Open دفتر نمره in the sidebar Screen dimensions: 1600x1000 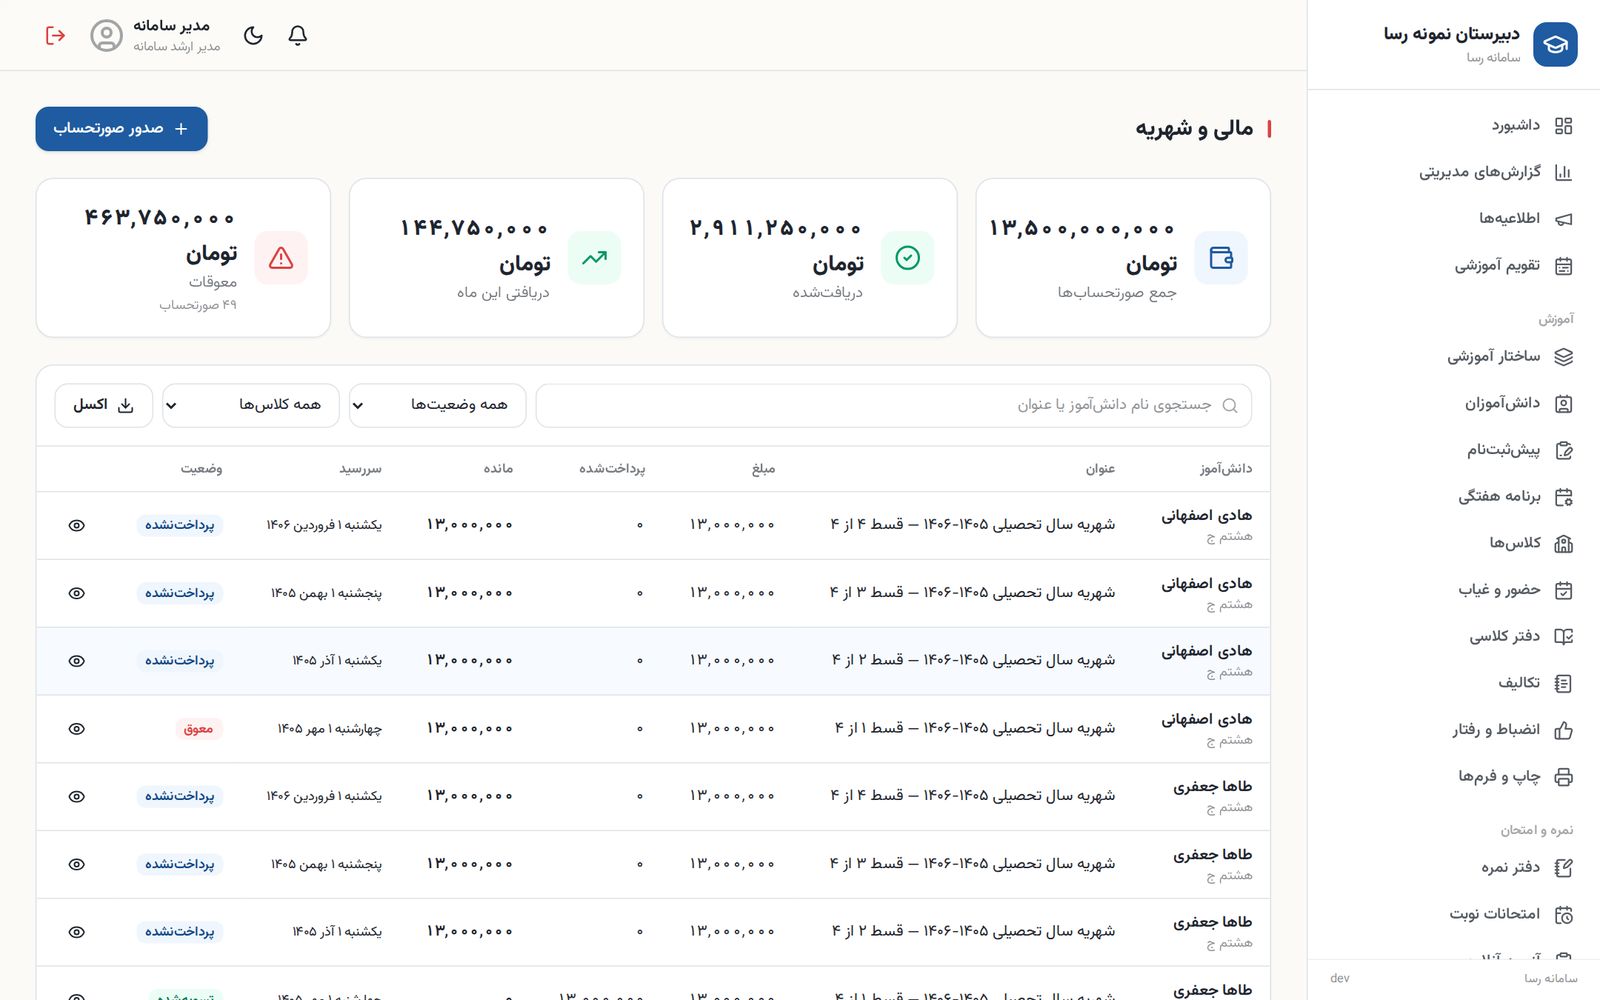[x=1454, y=868]
